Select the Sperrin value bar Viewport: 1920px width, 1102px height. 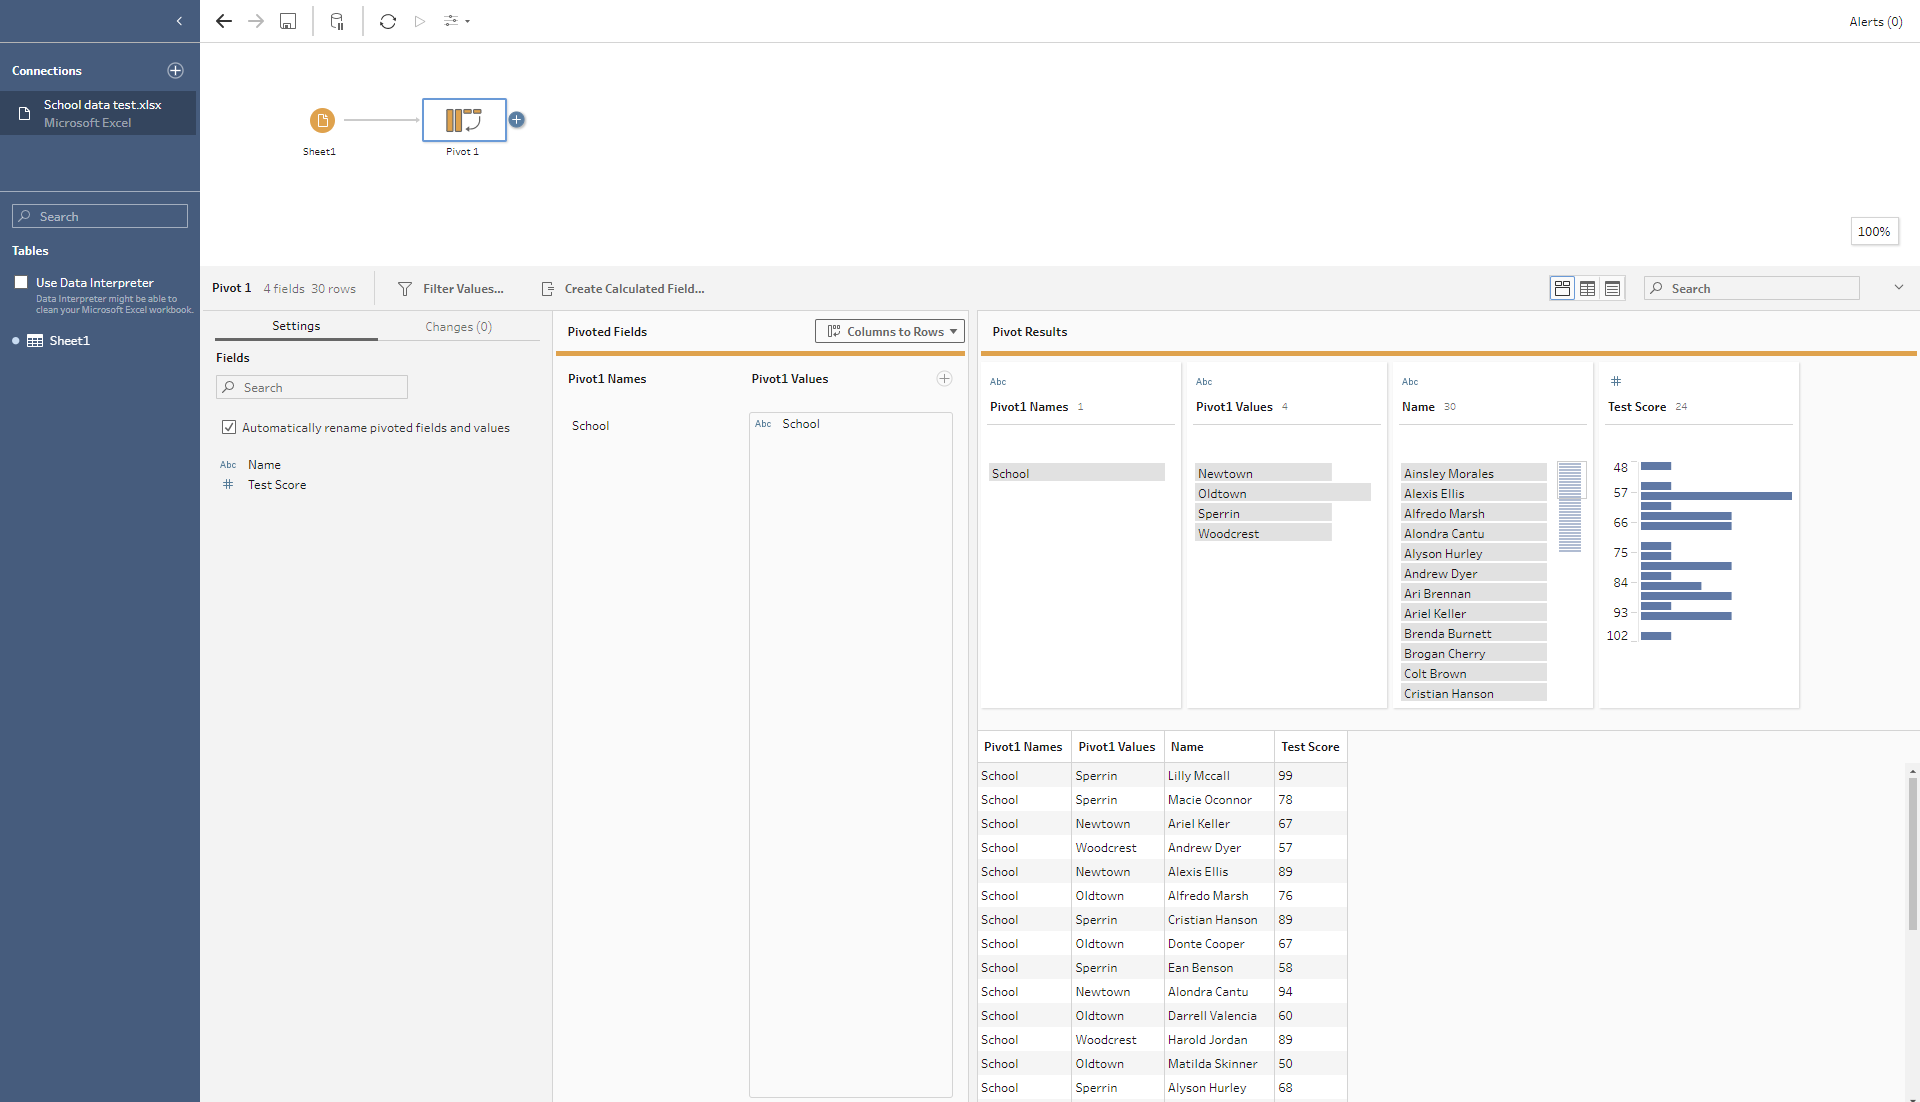[1264, 513]
